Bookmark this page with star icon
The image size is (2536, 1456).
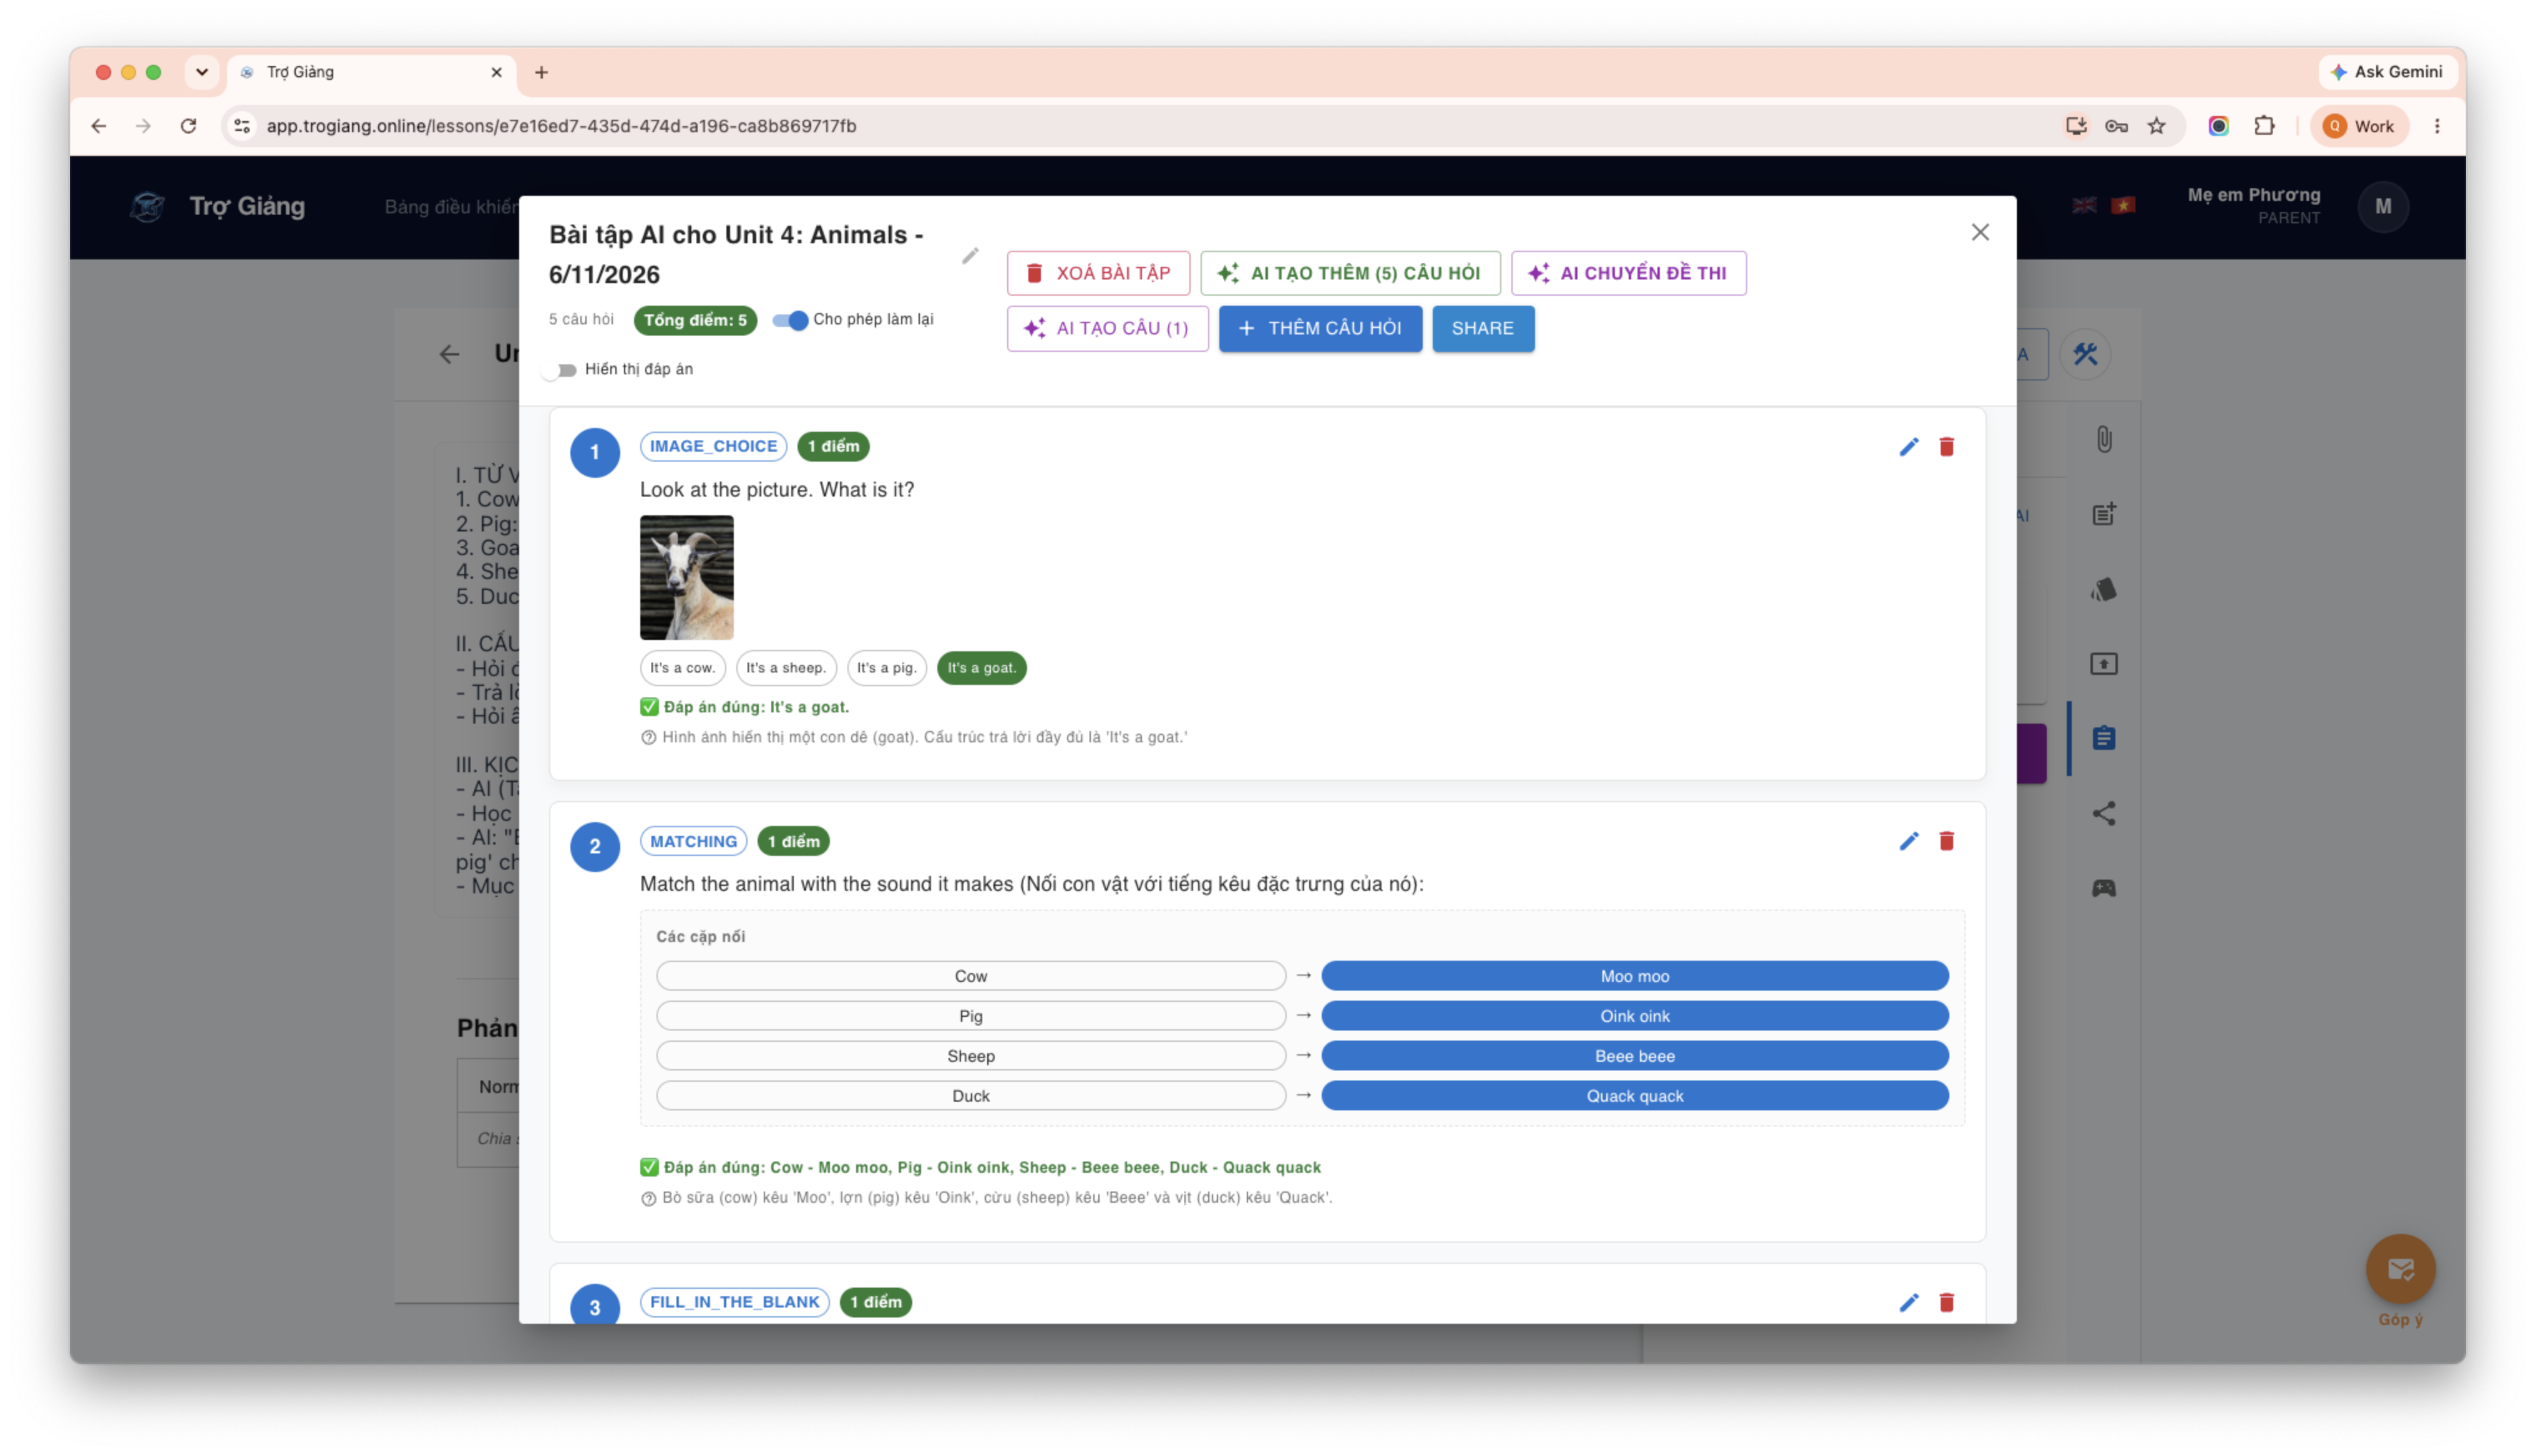2157,126
